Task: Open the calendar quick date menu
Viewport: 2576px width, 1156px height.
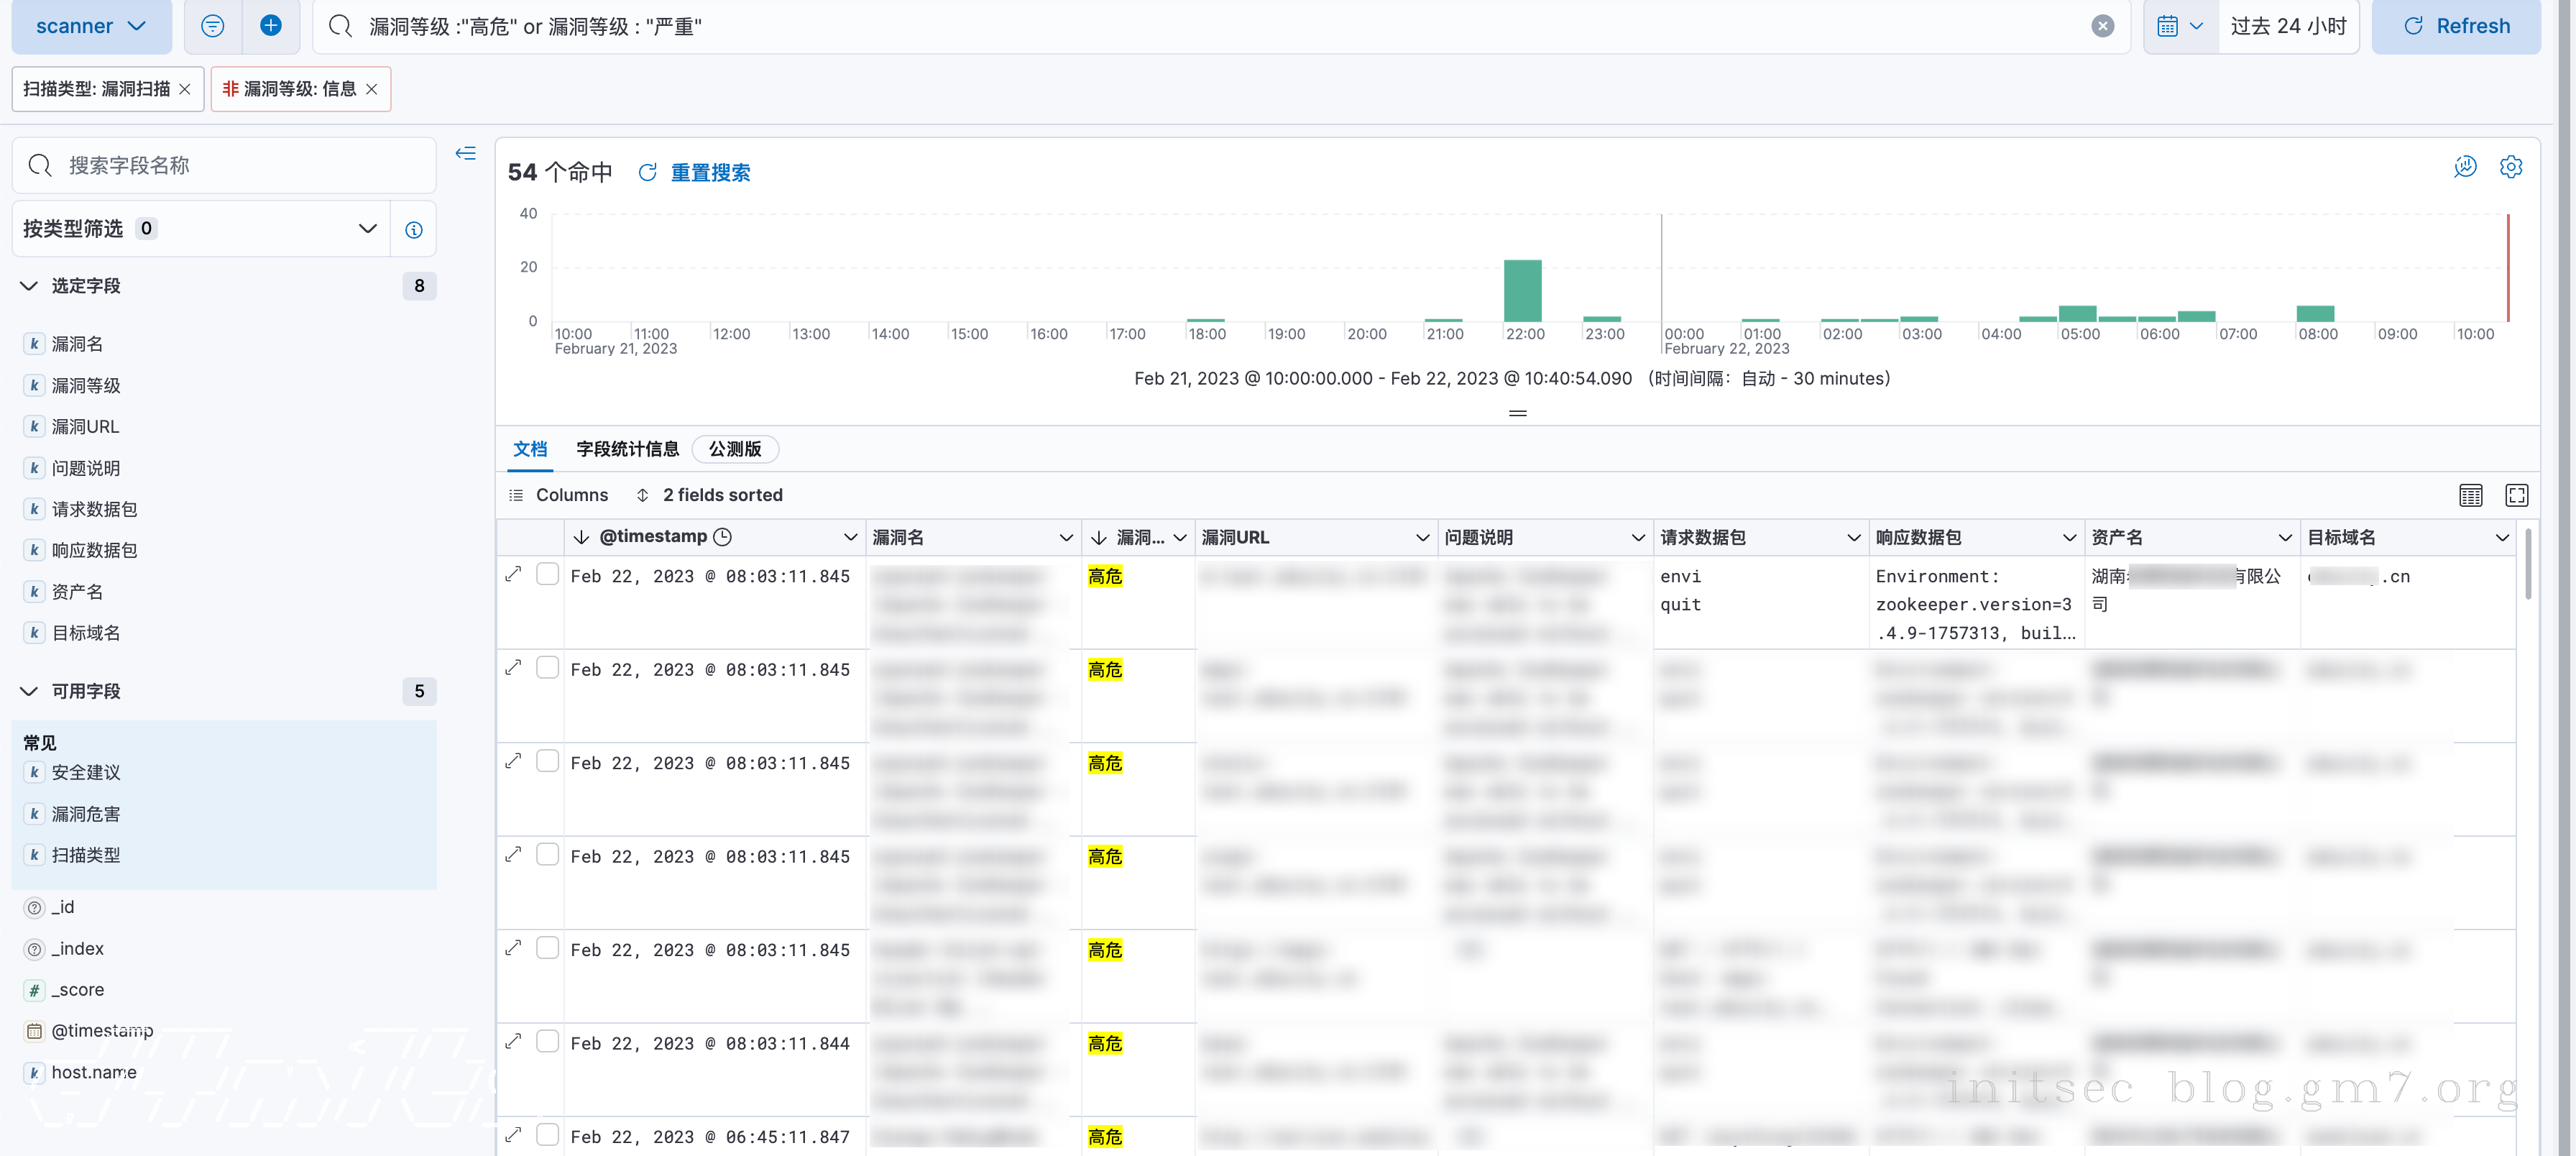Action: tap(2179, 26)
